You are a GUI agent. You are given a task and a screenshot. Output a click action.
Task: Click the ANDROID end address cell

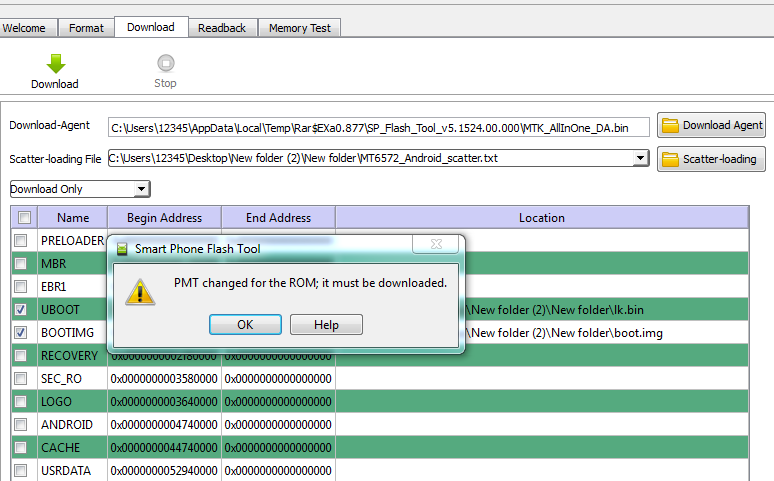point(278,425)
